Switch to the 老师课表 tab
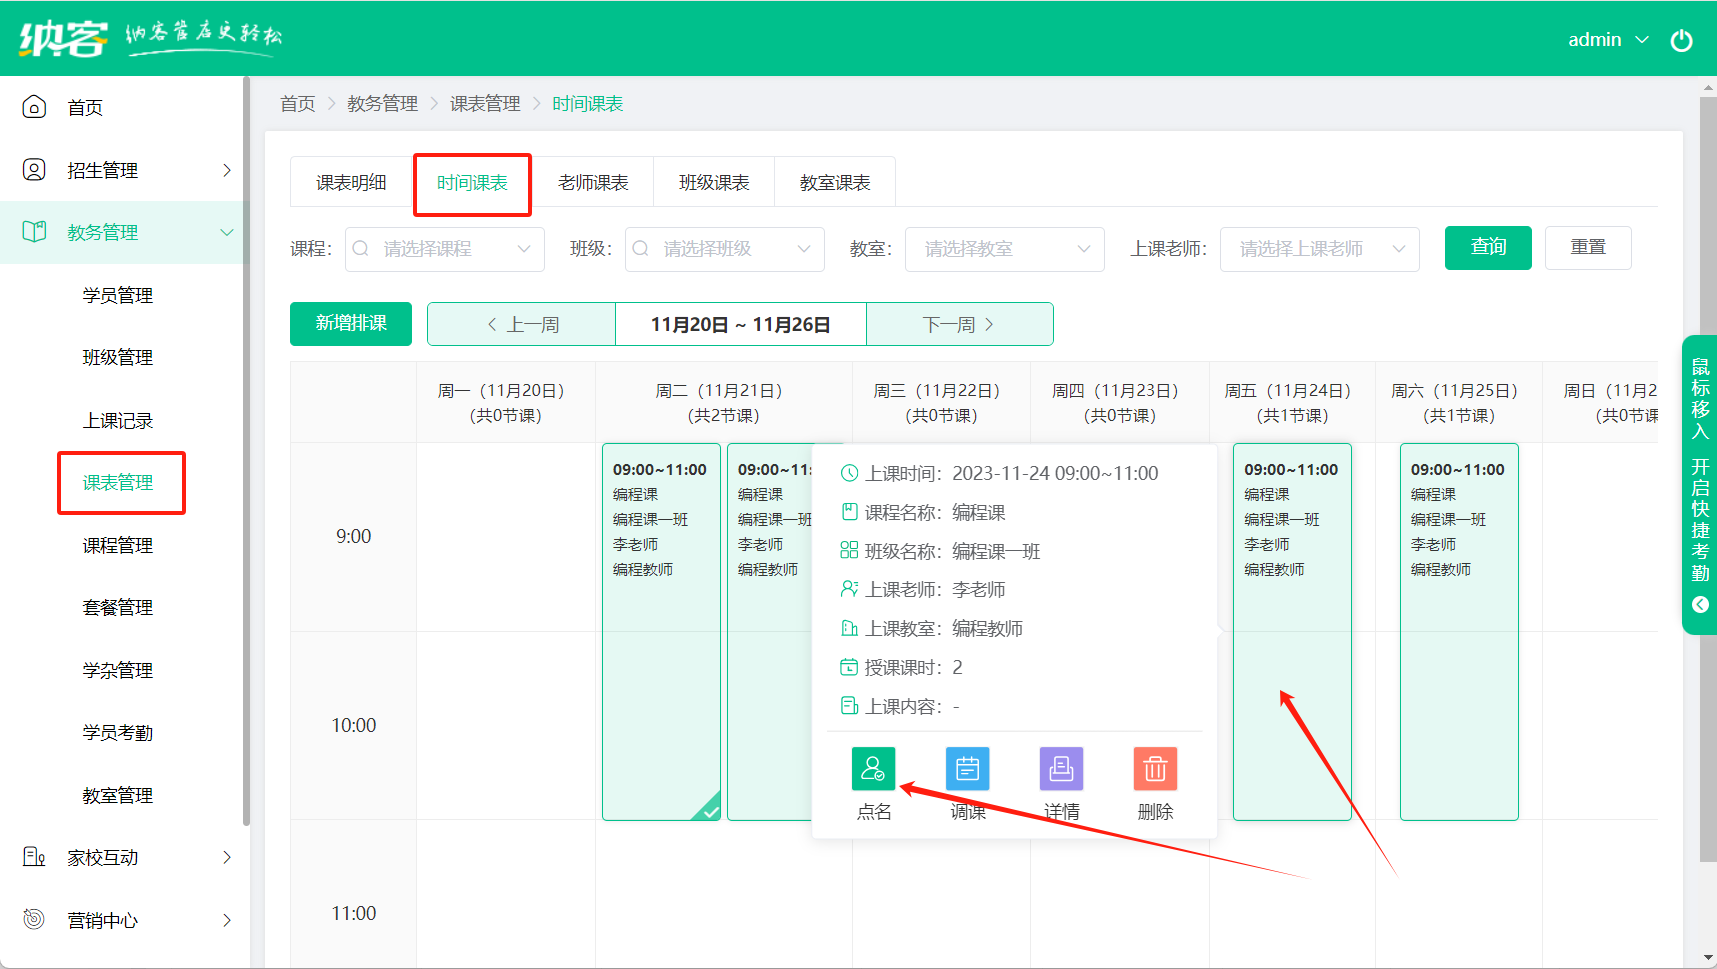Viewport: 1717px width, 969px height. pos(593,183)
